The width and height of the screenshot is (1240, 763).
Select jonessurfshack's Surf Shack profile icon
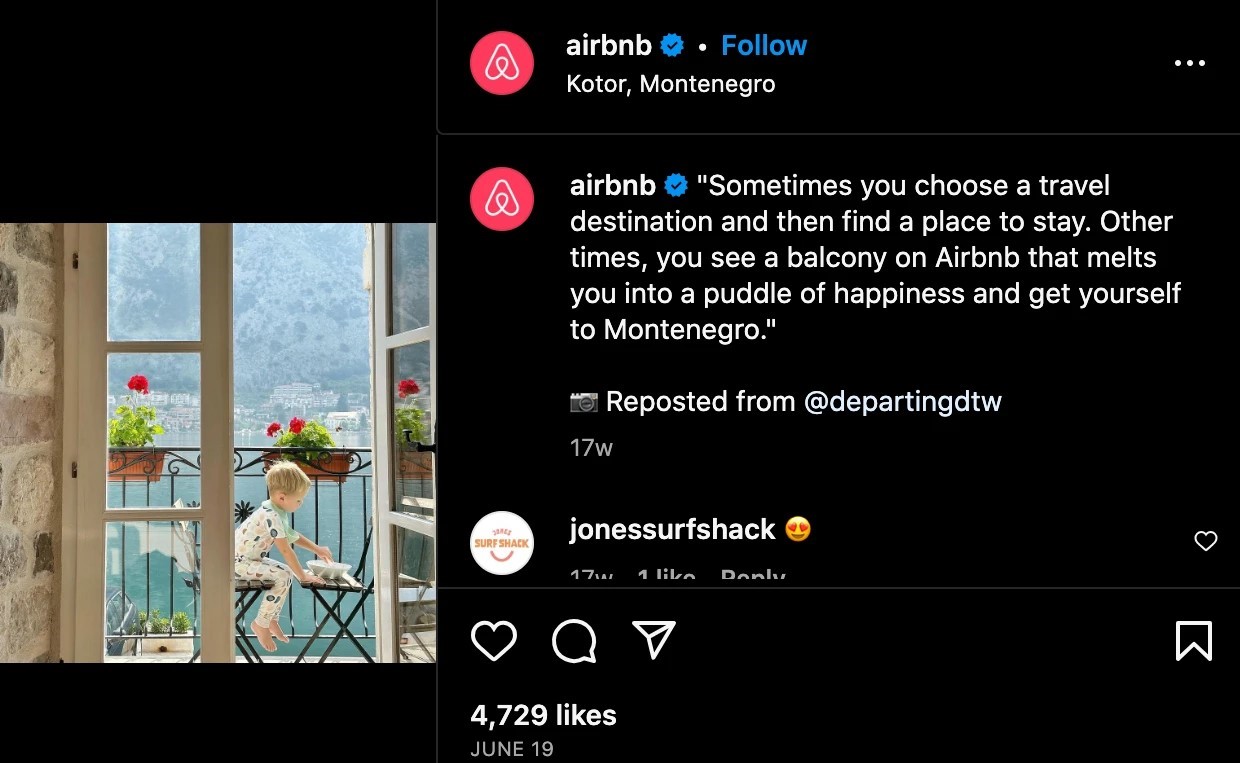[x=501, y=543]
